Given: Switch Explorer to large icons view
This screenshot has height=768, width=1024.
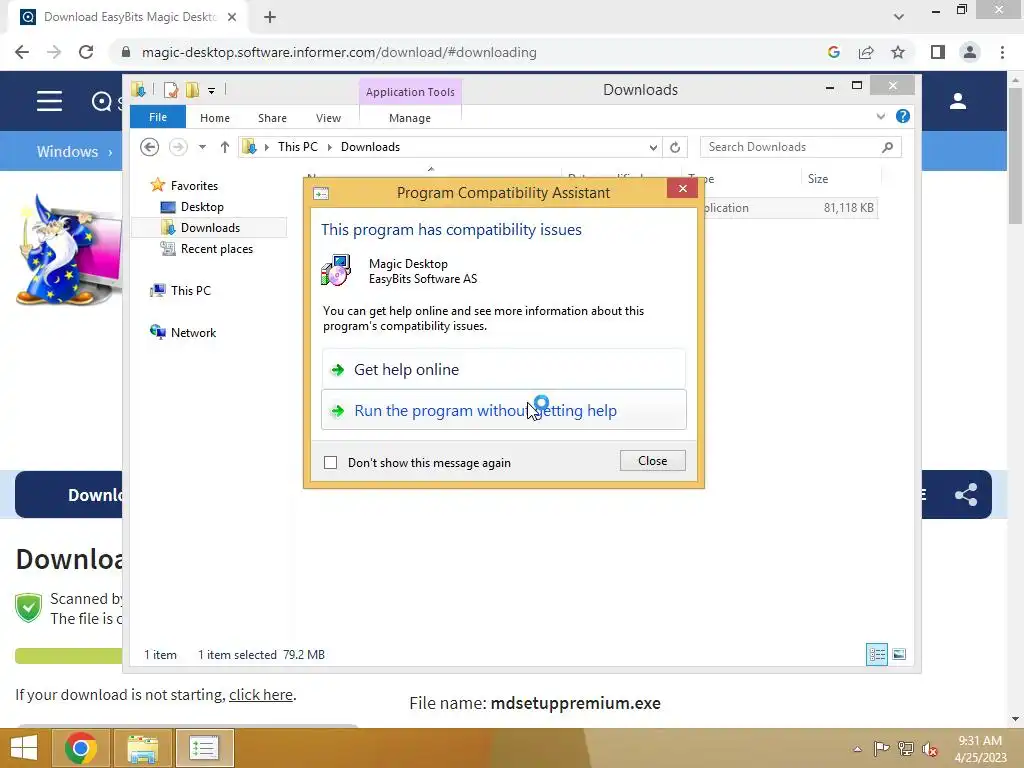Looking at the screenshot, I should click(899, 654).
